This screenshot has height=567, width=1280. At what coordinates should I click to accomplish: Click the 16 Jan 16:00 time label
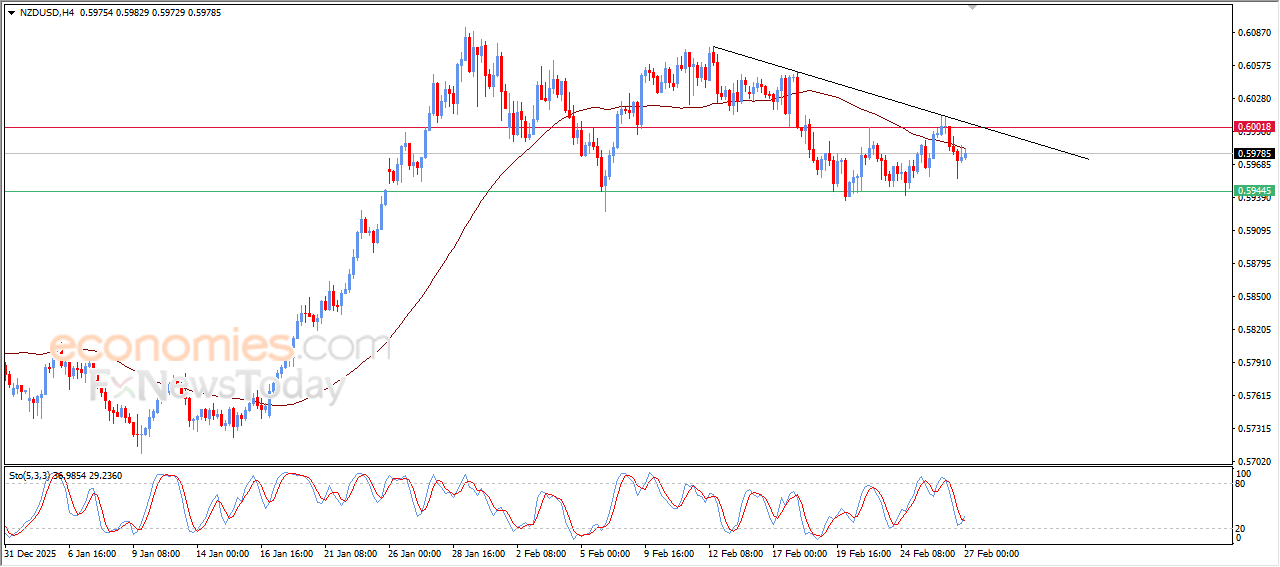pos(288,552)
